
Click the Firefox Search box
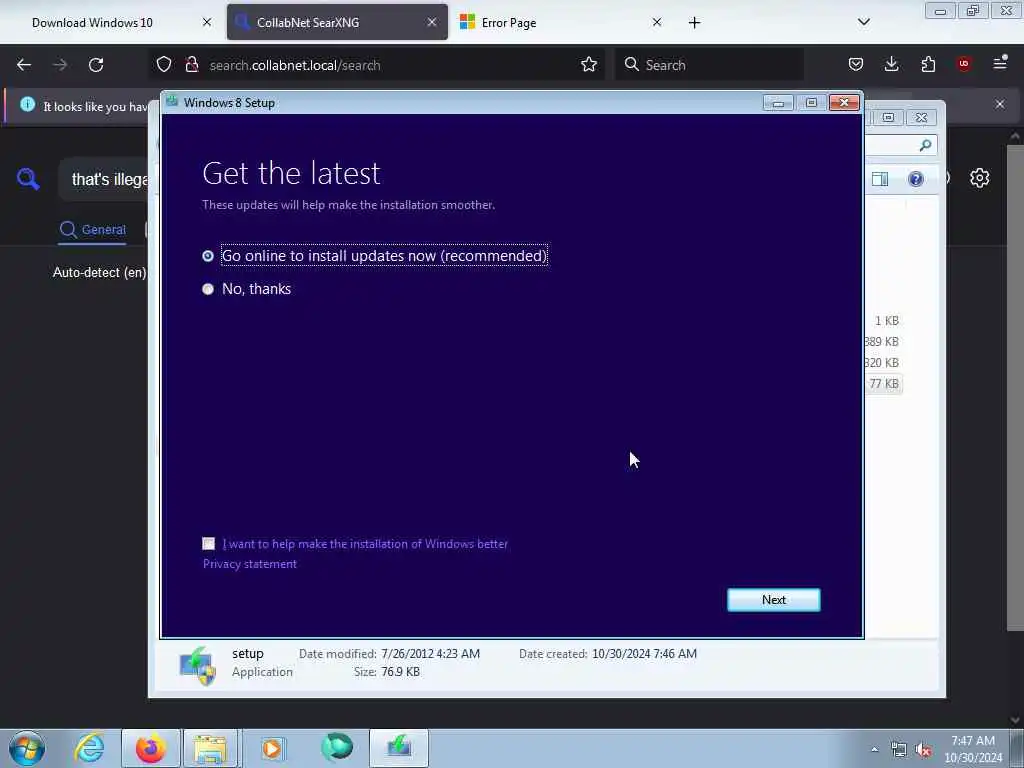tap(710, 65)
